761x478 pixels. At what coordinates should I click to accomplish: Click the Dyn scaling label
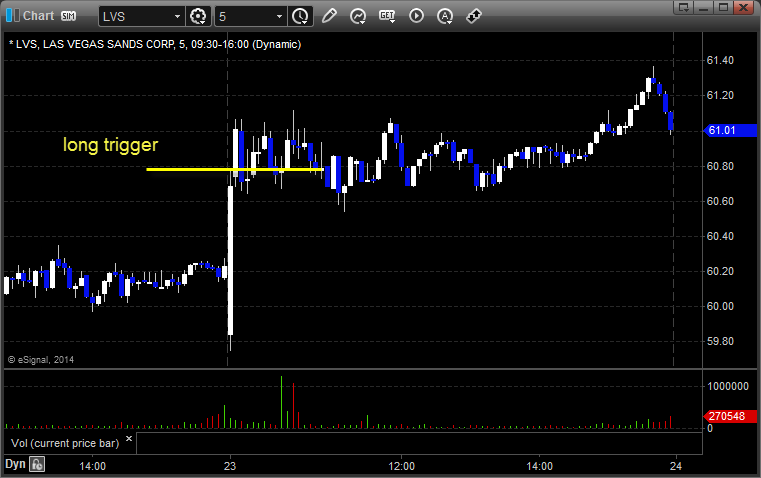coord(15,464)
